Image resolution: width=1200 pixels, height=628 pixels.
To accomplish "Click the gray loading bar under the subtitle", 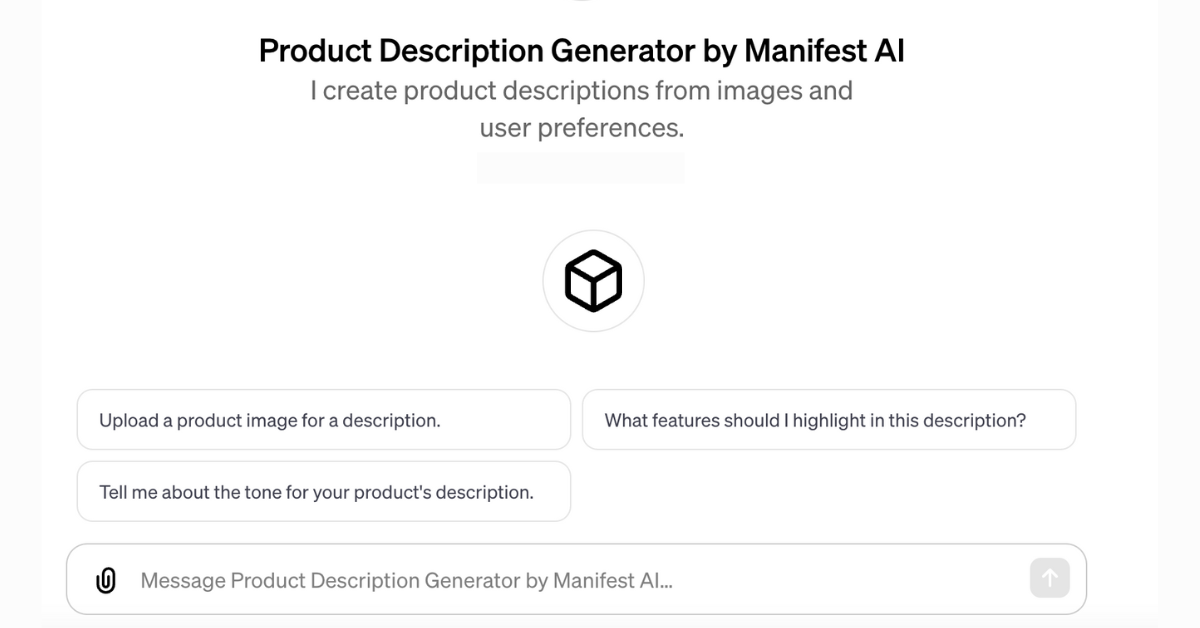I will pyautogui.click(x=580, y=167).
